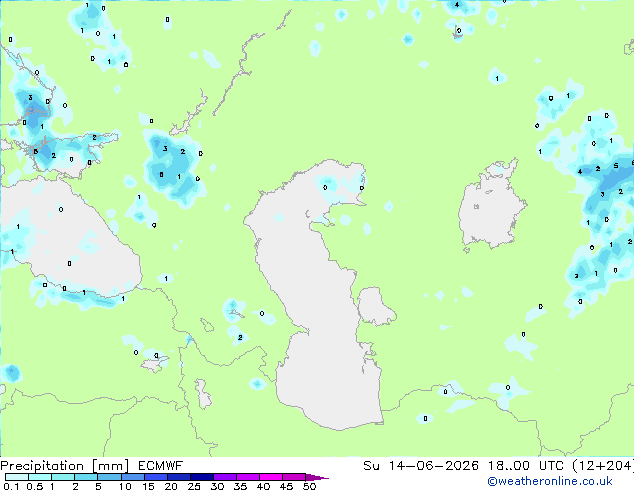Image resolution: width=634 pixels, height=490 pixels.
Task: Choose the 5–10 mm legend swatch
Action: [109, 477]
